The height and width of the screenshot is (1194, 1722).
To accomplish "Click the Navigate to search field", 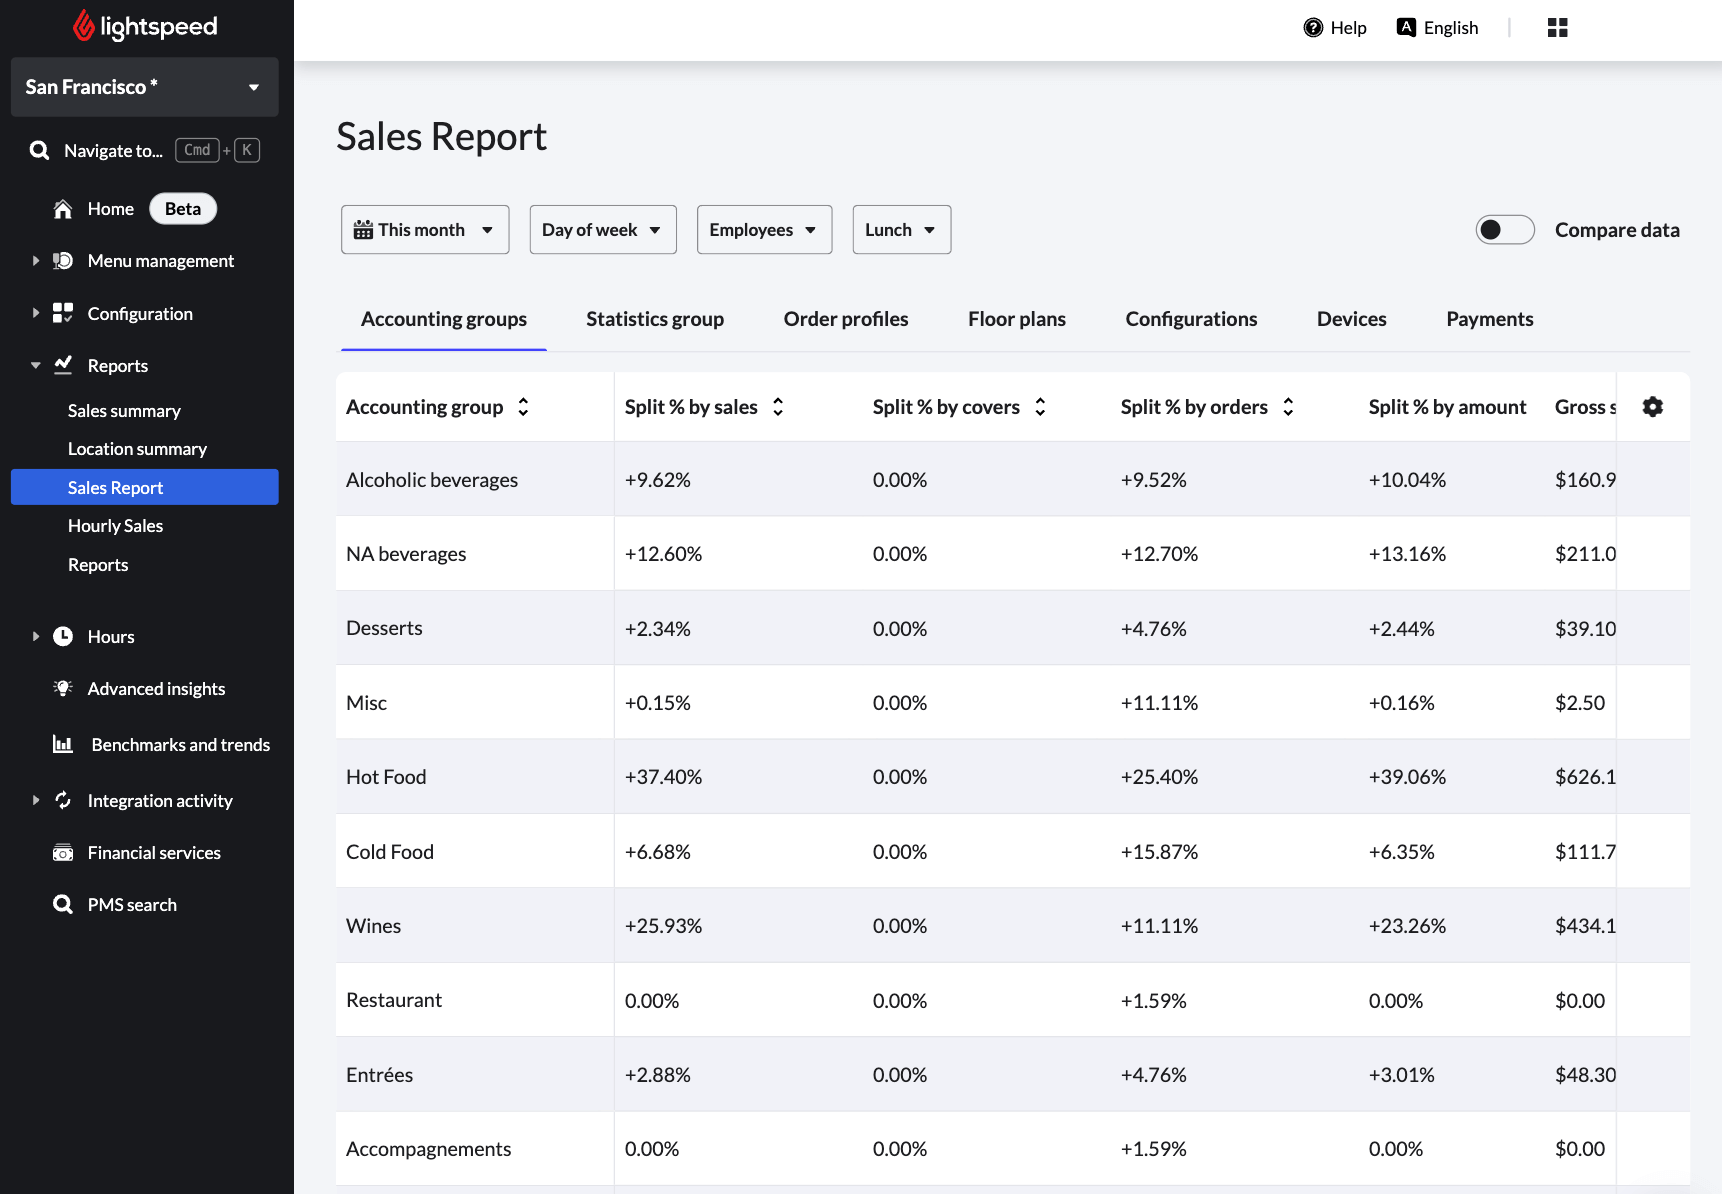I will tap(113, 151).
